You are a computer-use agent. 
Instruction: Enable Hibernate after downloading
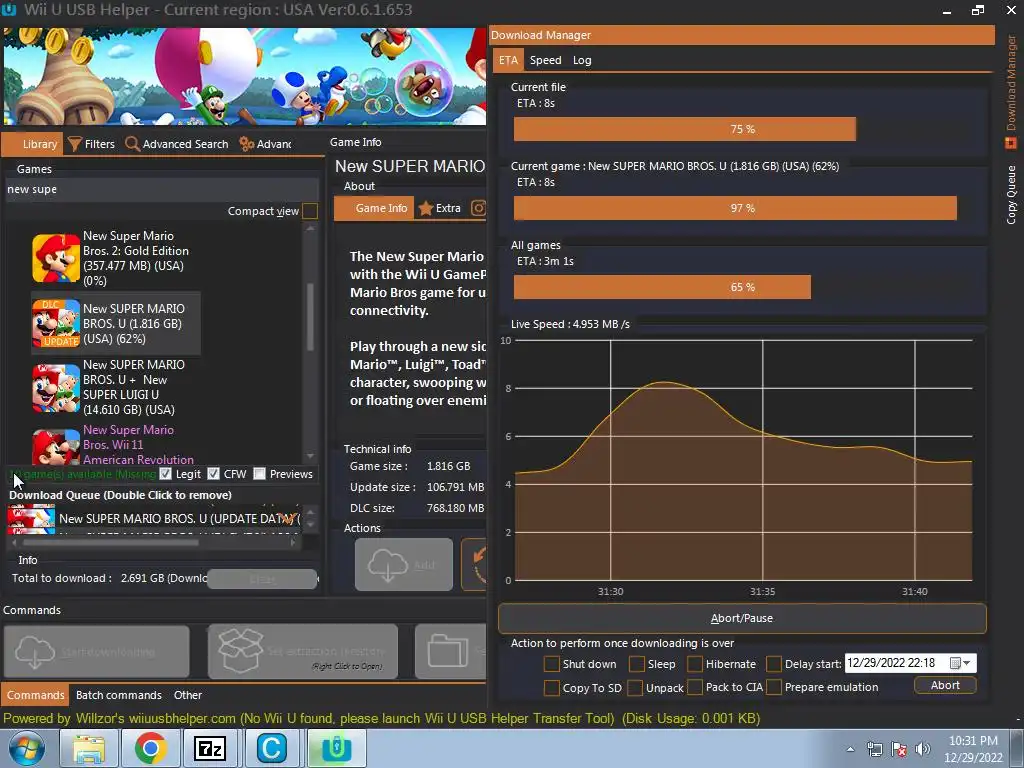point(695,664)
